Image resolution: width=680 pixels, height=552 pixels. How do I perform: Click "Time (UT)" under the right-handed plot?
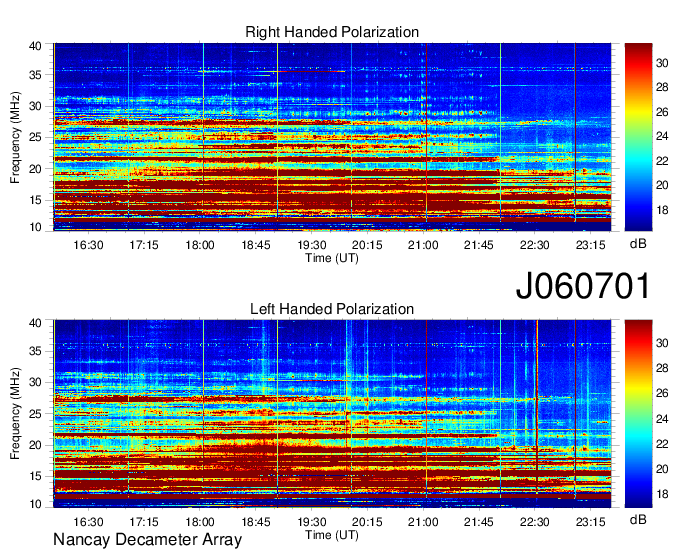click(x=332, y=258)
